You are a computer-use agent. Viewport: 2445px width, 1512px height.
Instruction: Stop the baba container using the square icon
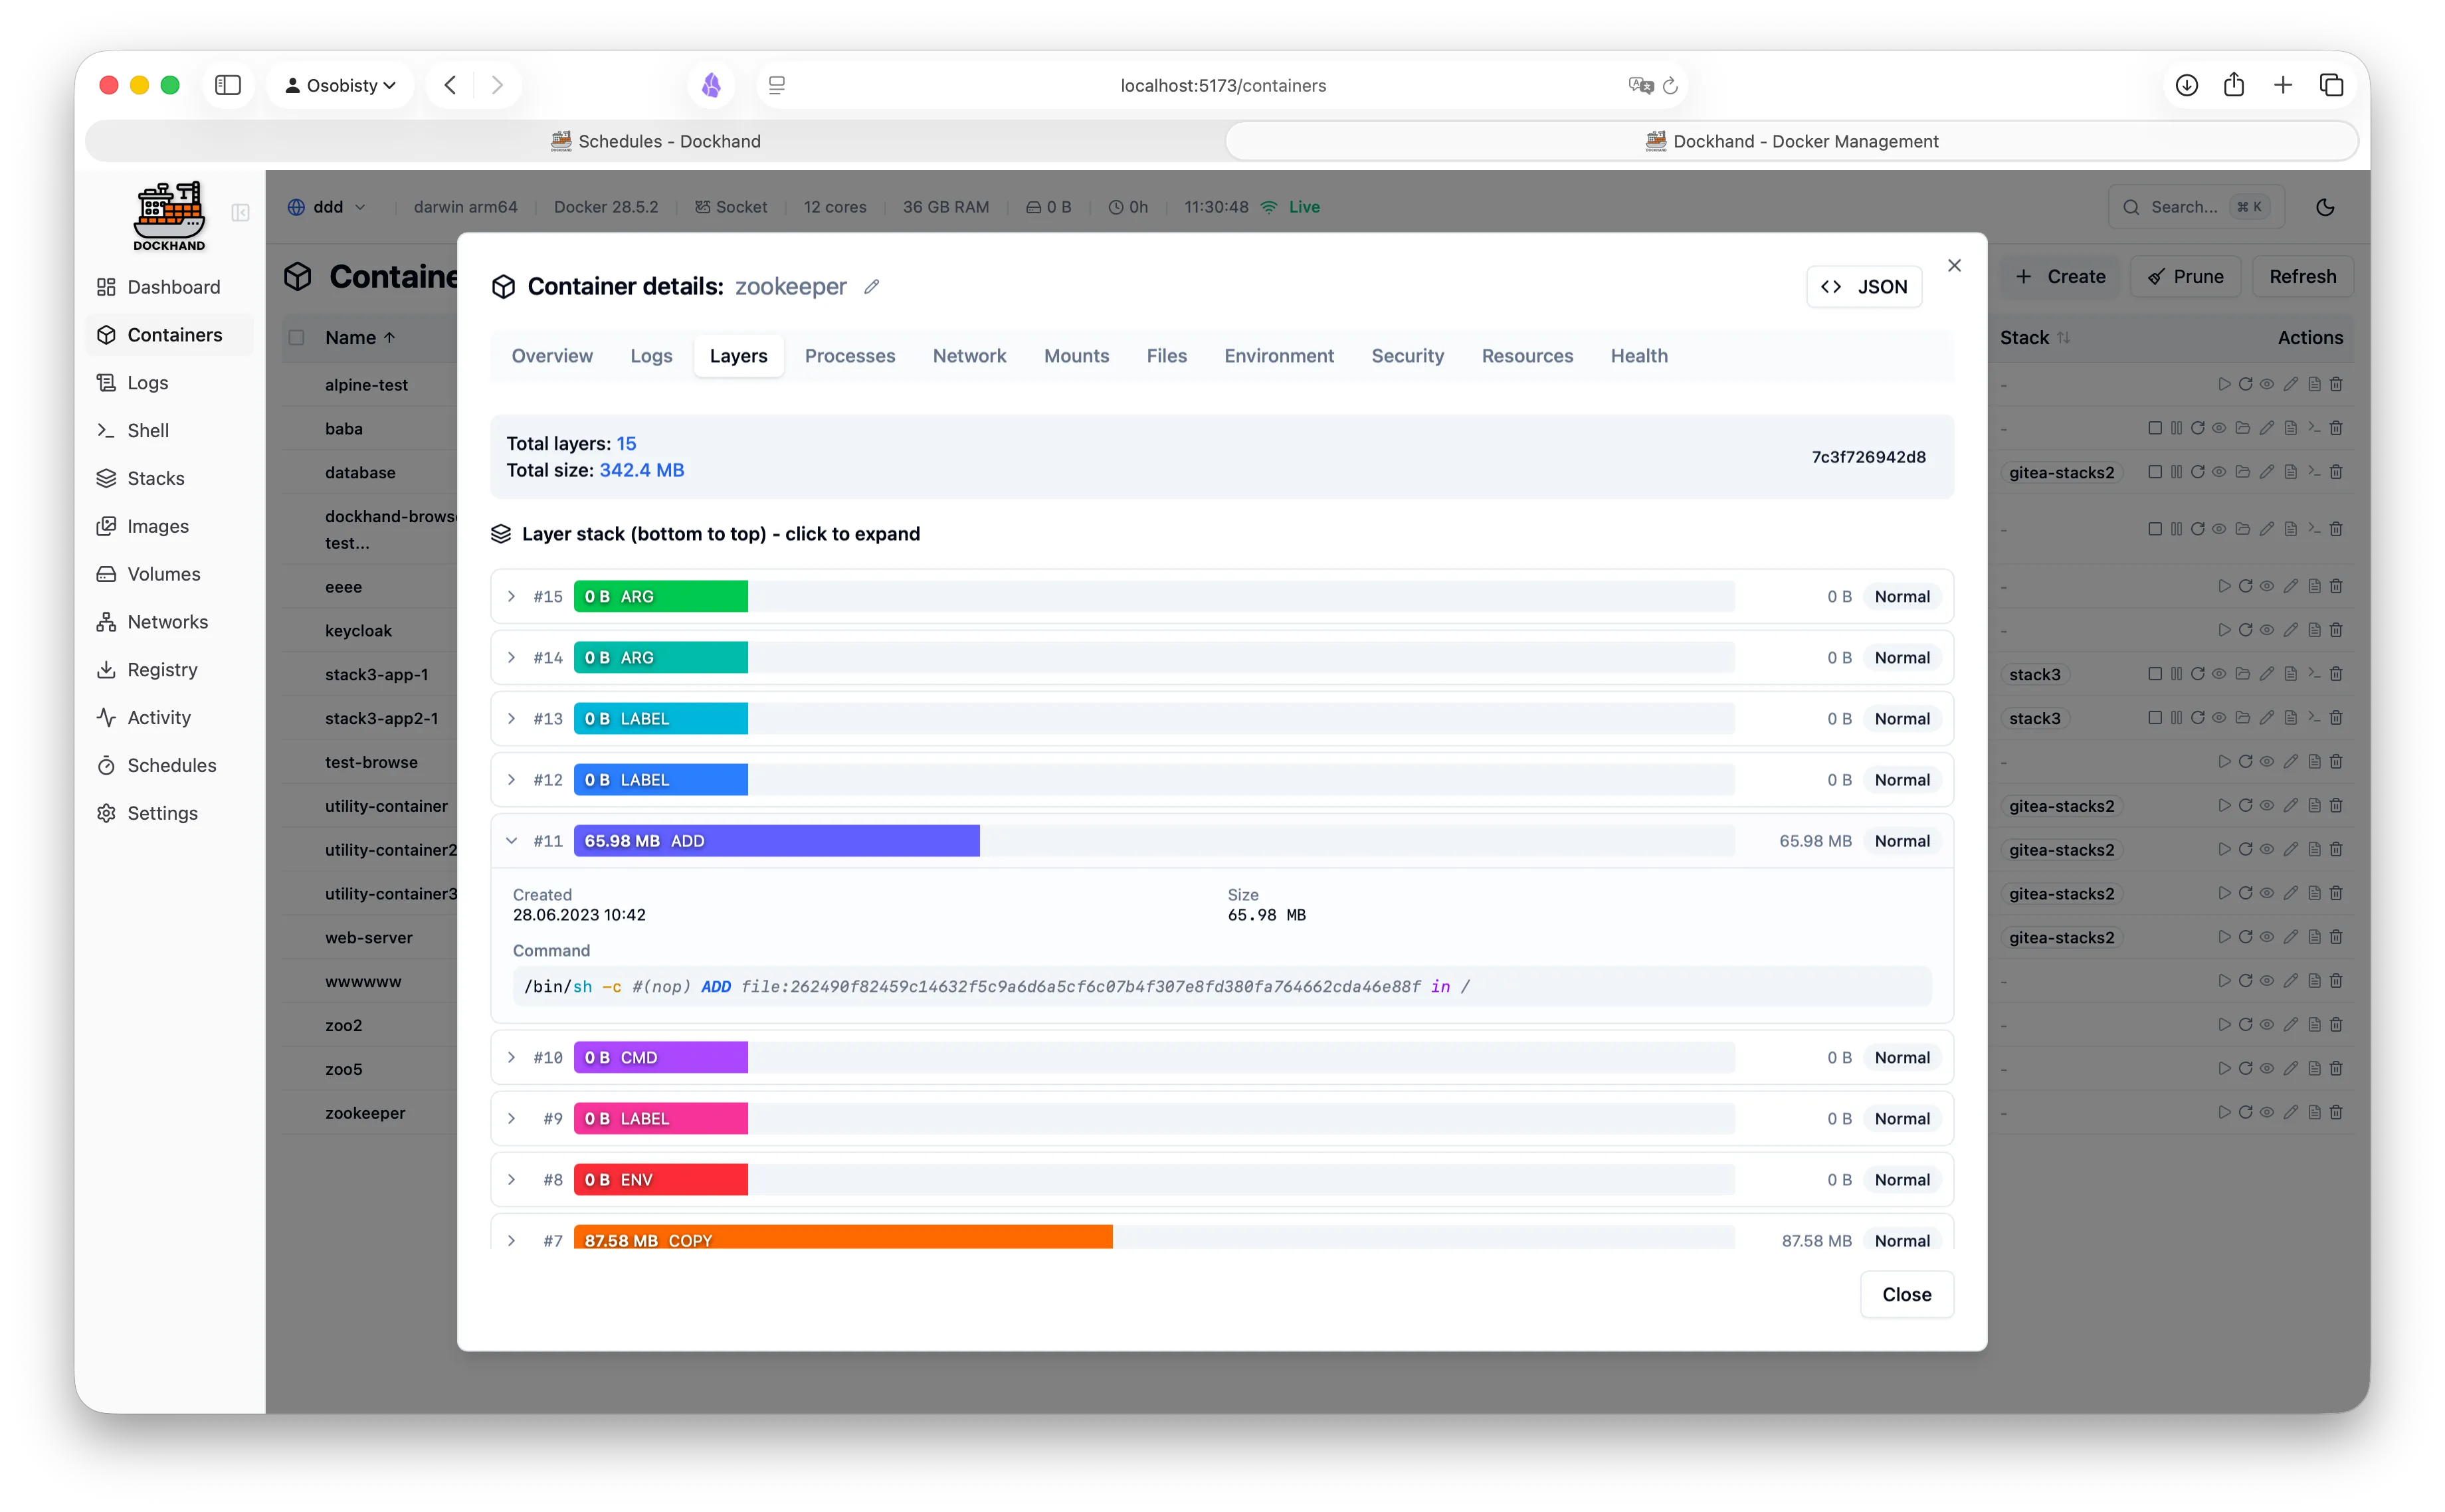click(x=2155, y=428)
